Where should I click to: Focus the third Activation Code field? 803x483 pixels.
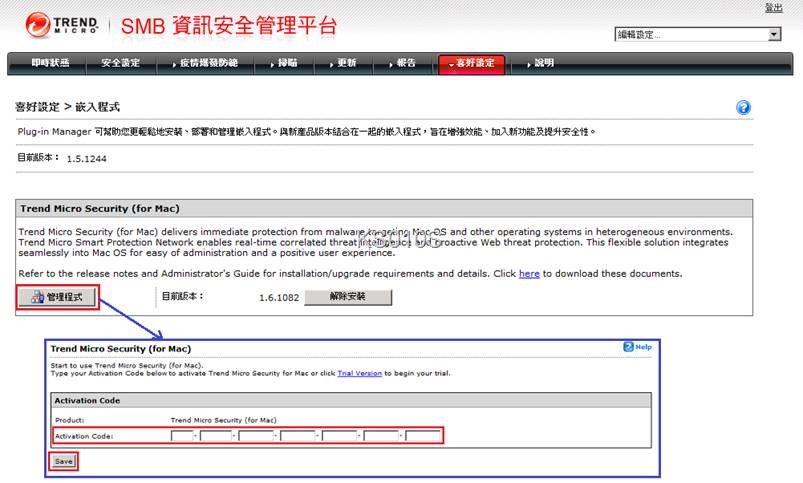point(256,436)
